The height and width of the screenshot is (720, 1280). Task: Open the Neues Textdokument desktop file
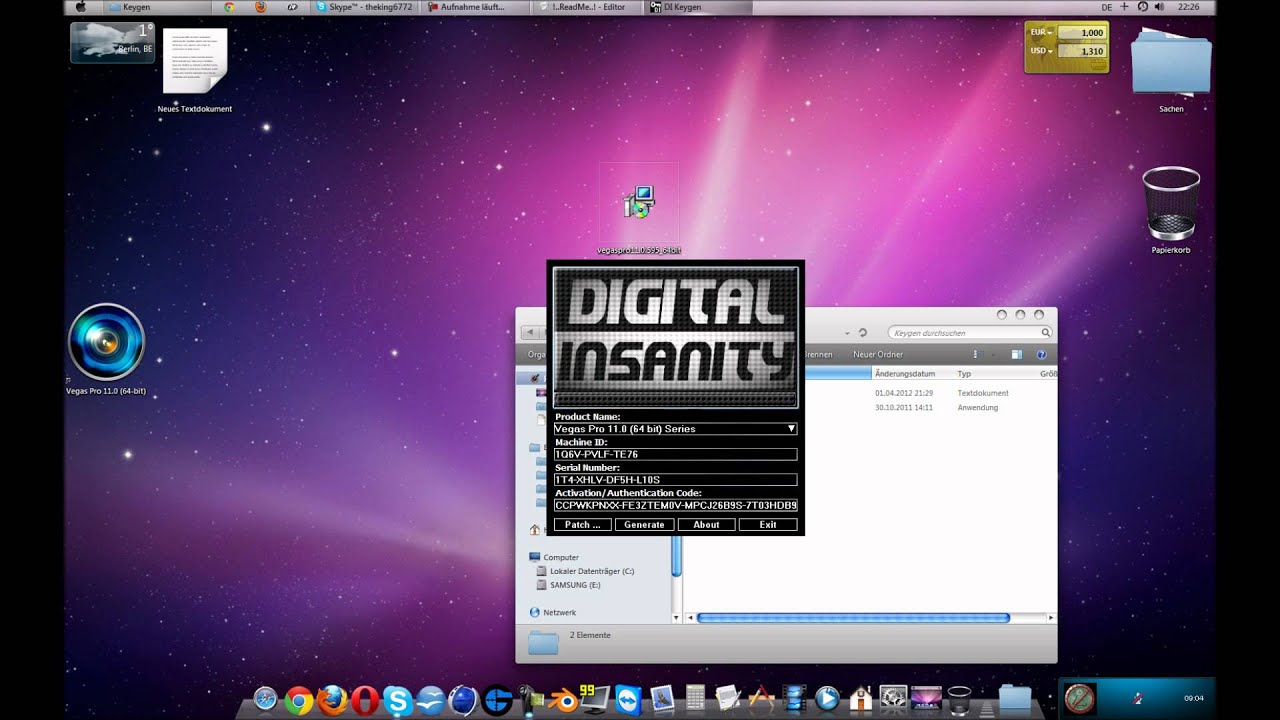195,68
